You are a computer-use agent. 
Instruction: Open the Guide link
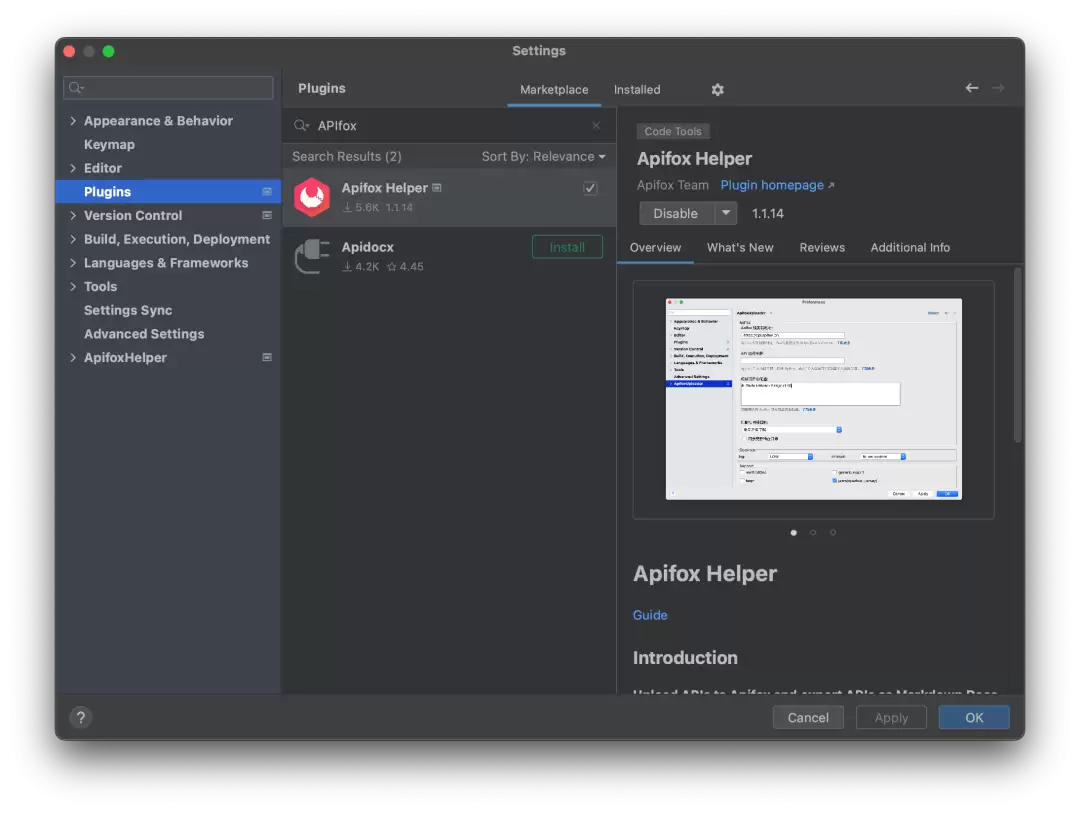(650, 615)
